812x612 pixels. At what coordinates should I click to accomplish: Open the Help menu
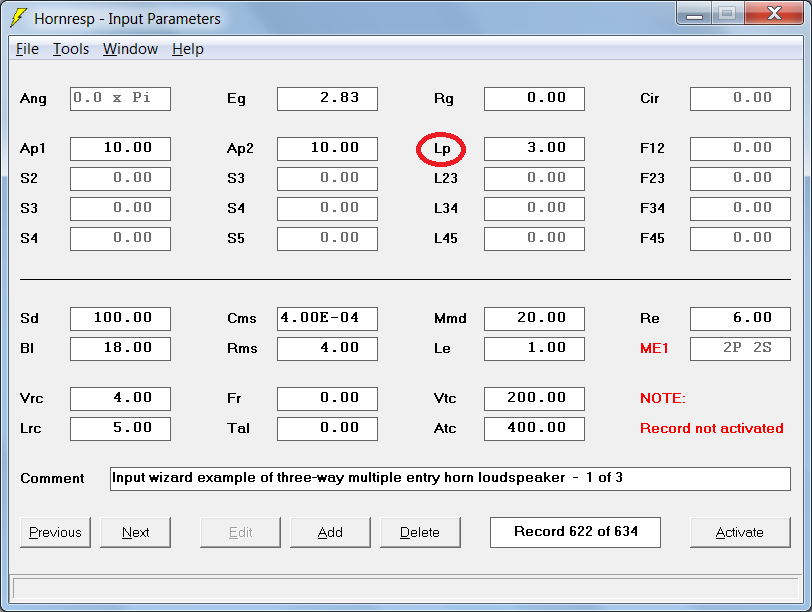point(188,49)
